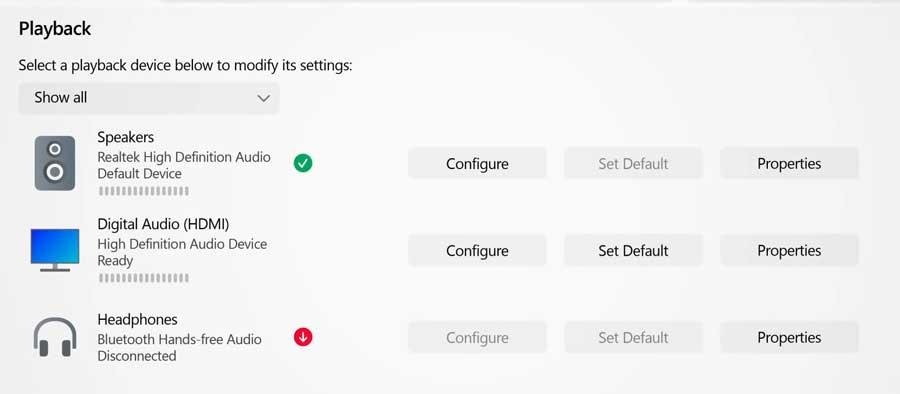Open the Show all filter dropdown

(x=149, y=98)
